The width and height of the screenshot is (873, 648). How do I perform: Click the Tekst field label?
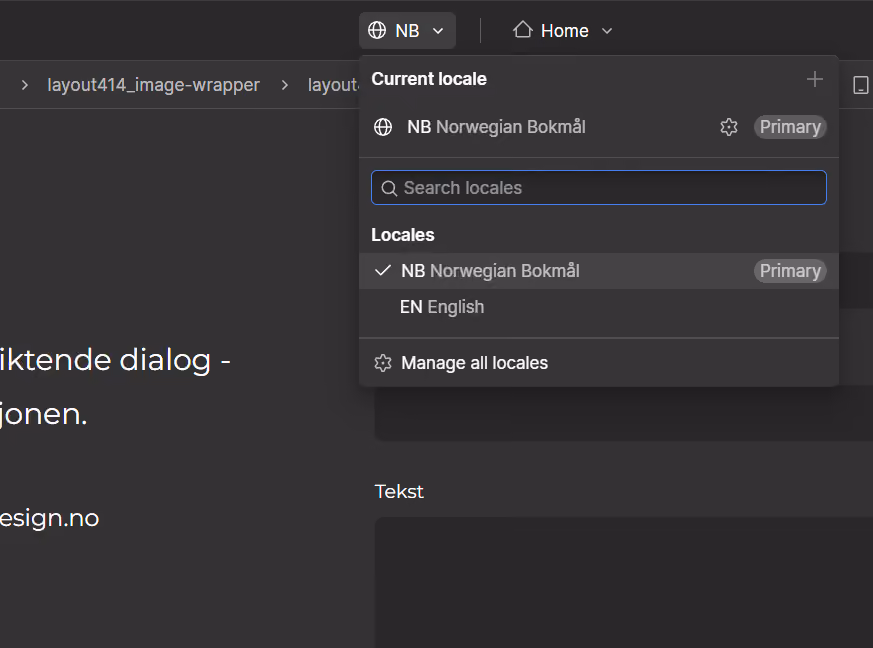click(x=399, y=492)
